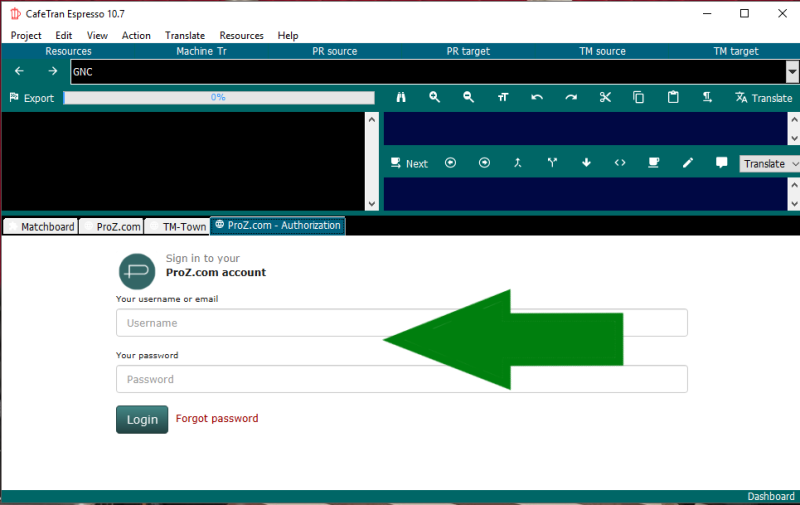Expand the GNC search field dropdown arrow

[x=792, y=72]
